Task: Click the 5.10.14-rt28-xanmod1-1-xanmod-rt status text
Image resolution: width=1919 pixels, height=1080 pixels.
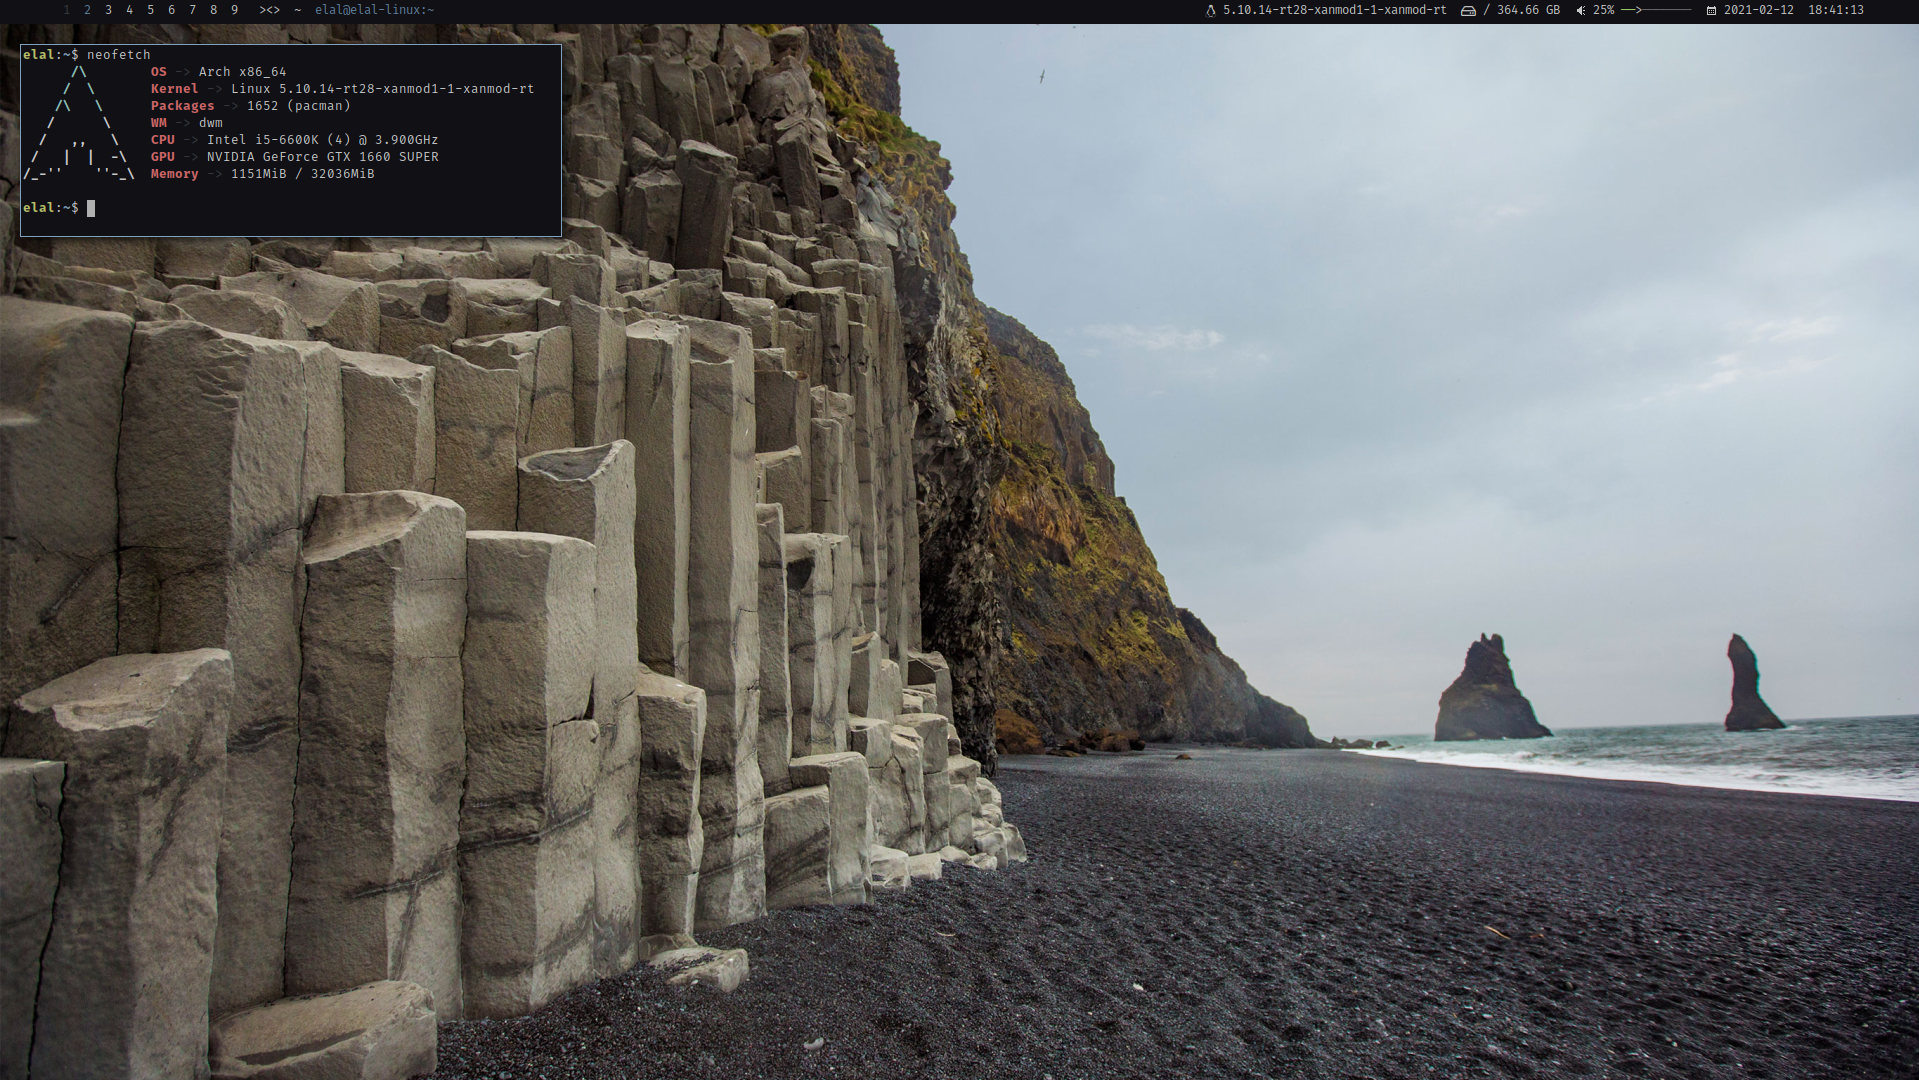Action: [1334, 10]
